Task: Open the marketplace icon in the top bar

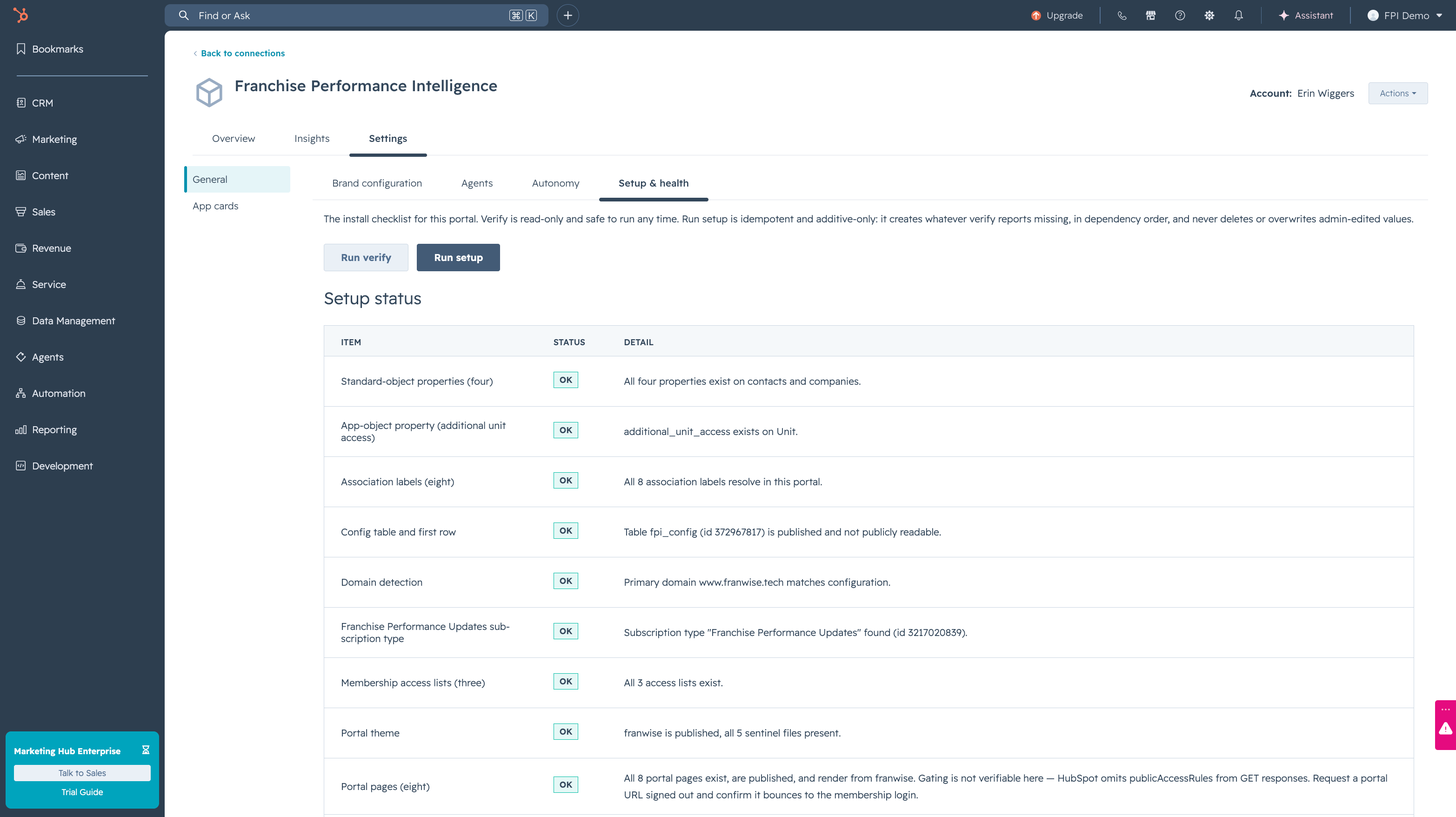Action: click(x=1151, y=15)
